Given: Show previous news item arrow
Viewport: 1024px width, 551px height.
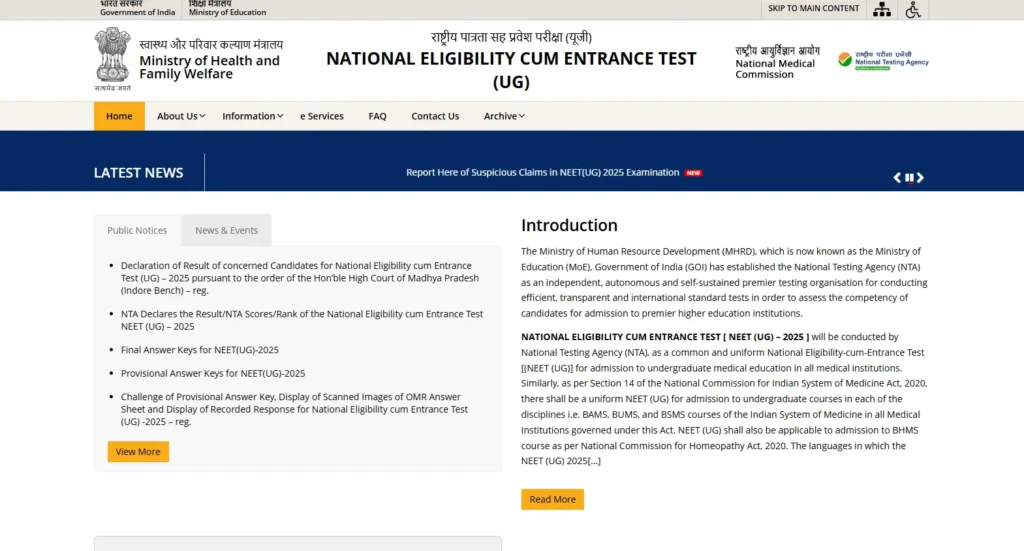Looking at the screenshot, I should click(x=897, y=178).
